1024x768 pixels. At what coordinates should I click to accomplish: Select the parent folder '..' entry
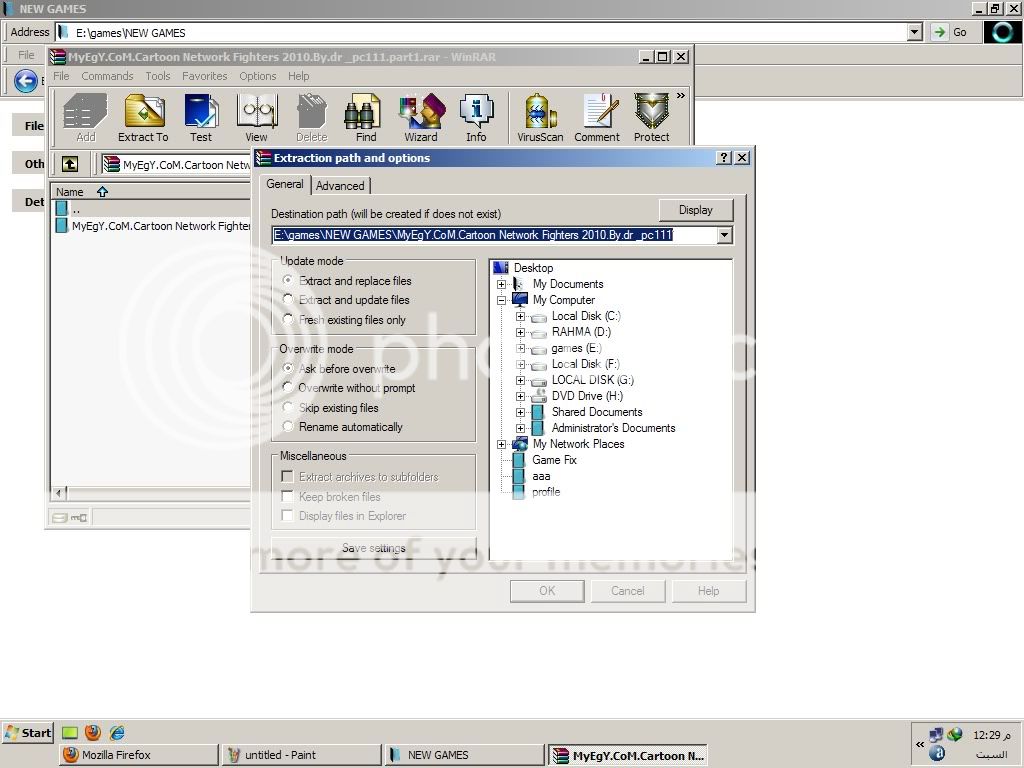69,209
